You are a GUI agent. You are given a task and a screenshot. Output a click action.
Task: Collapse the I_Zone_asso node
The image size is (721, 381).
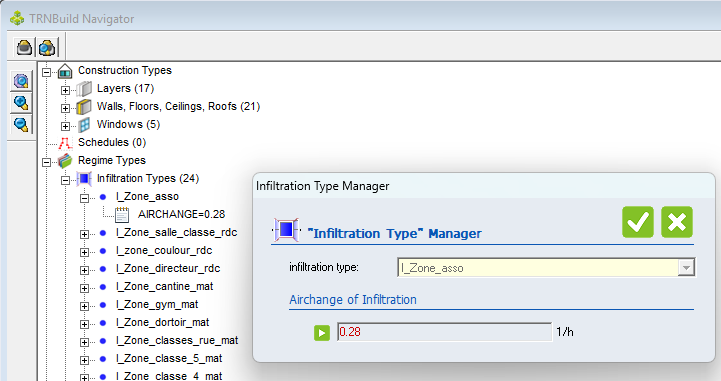tap(84, 198)
